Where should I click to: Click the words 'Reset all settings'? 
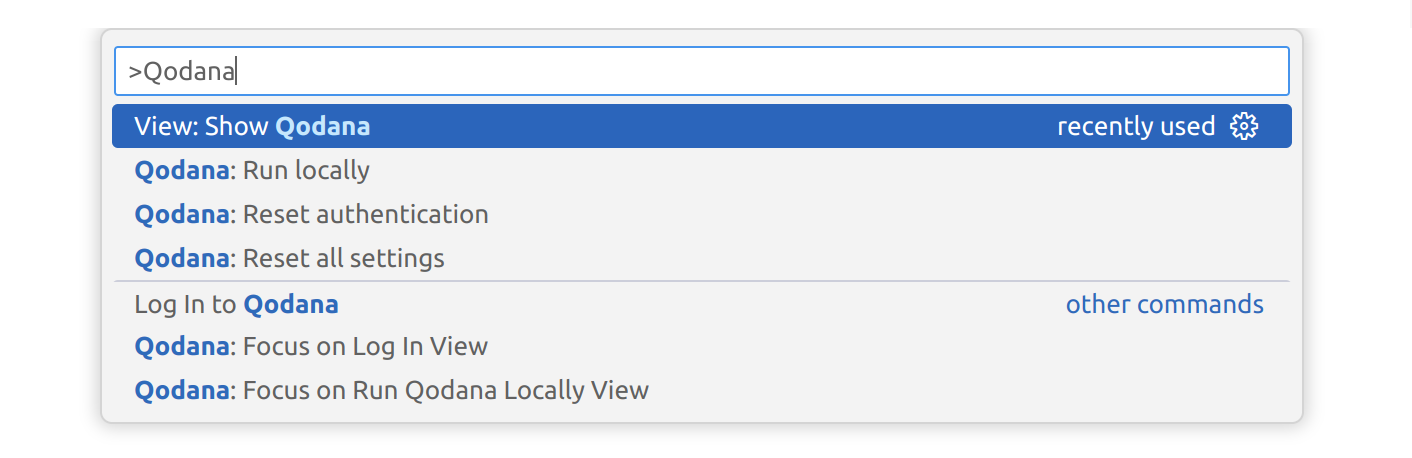344,259
